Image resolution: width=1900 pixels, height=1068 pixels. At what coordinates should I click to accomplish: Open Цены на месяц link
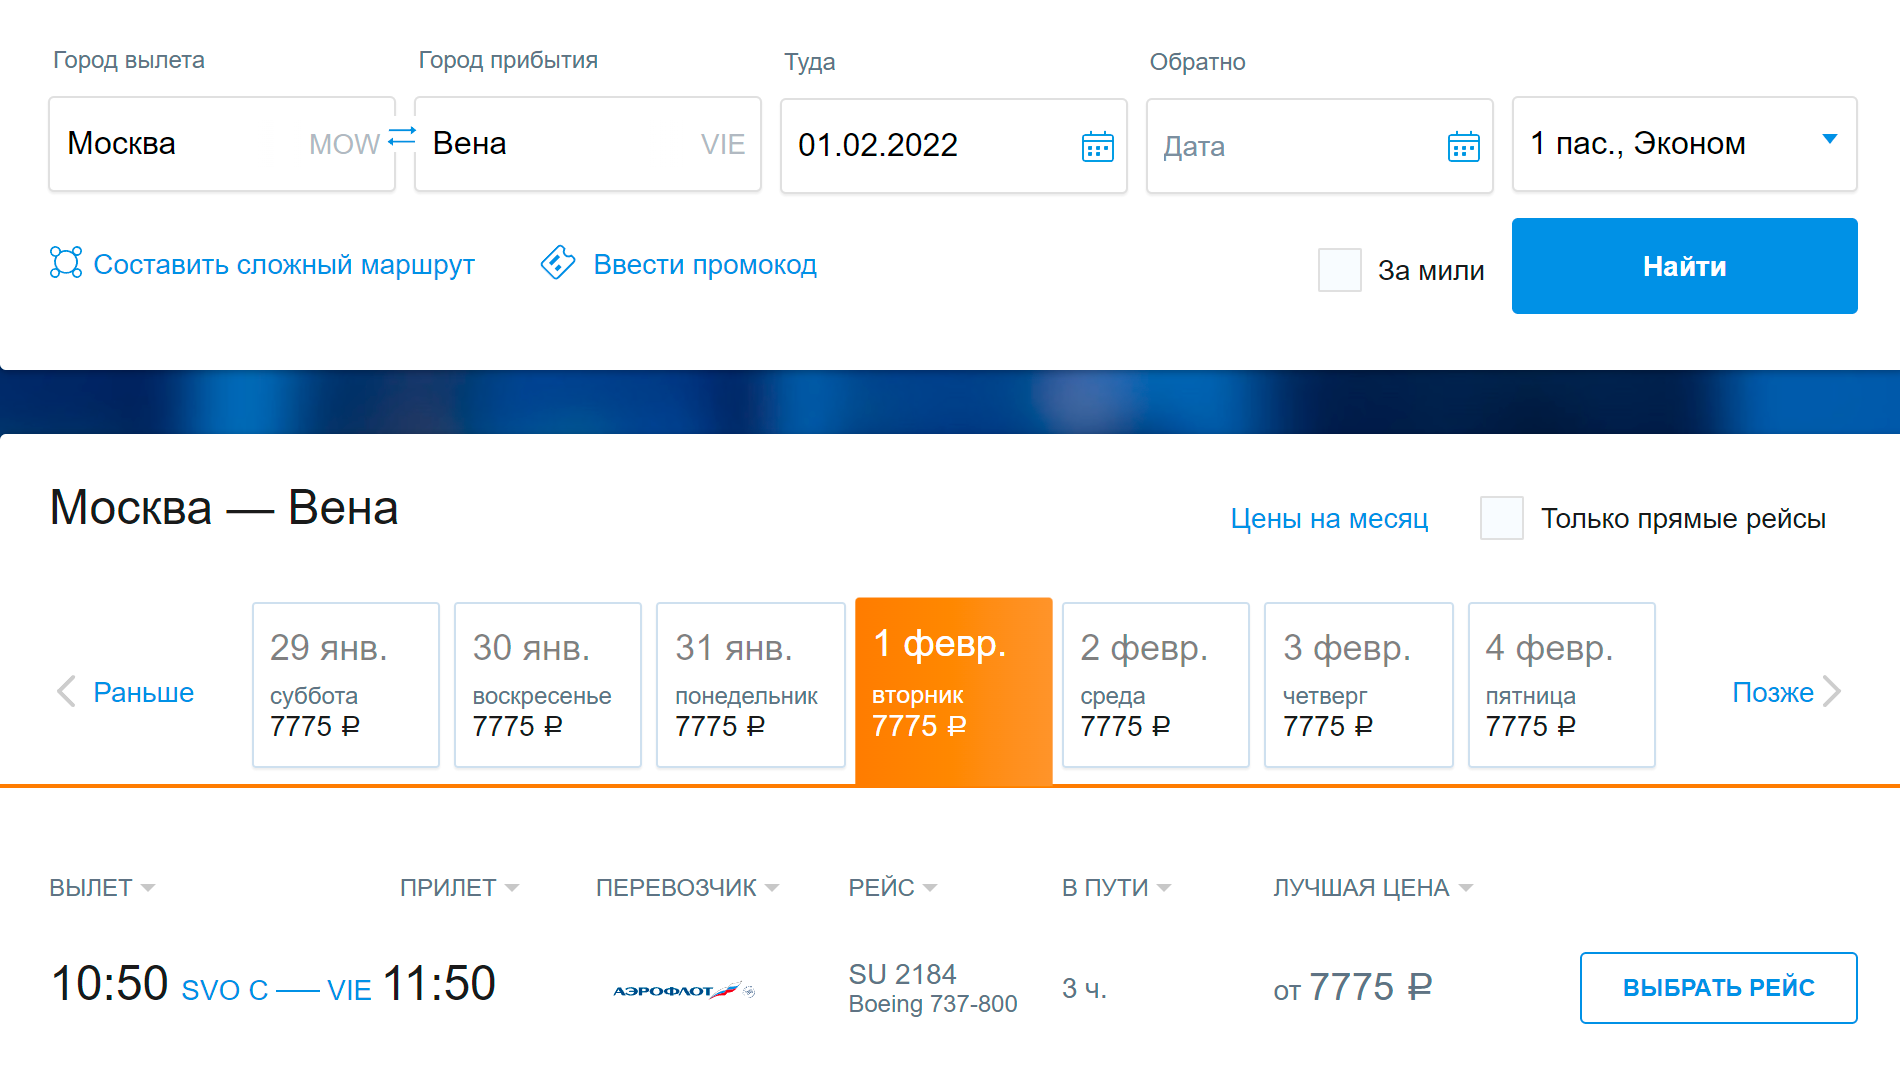1329,519
